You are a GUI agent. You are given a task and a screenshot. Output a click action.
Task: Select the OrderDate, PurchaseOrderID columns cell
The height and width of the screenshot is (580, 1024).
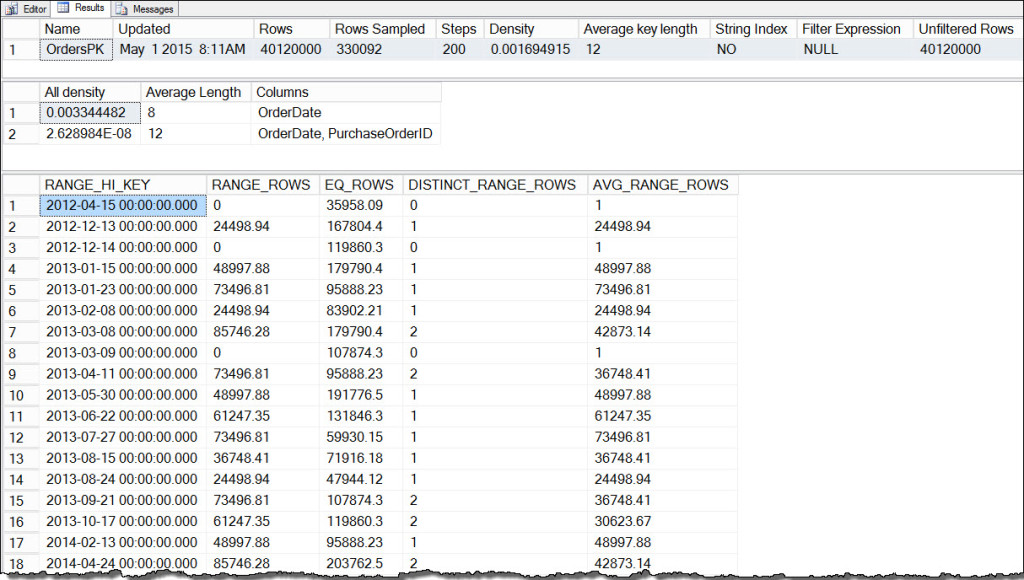(x=343, y=134)
